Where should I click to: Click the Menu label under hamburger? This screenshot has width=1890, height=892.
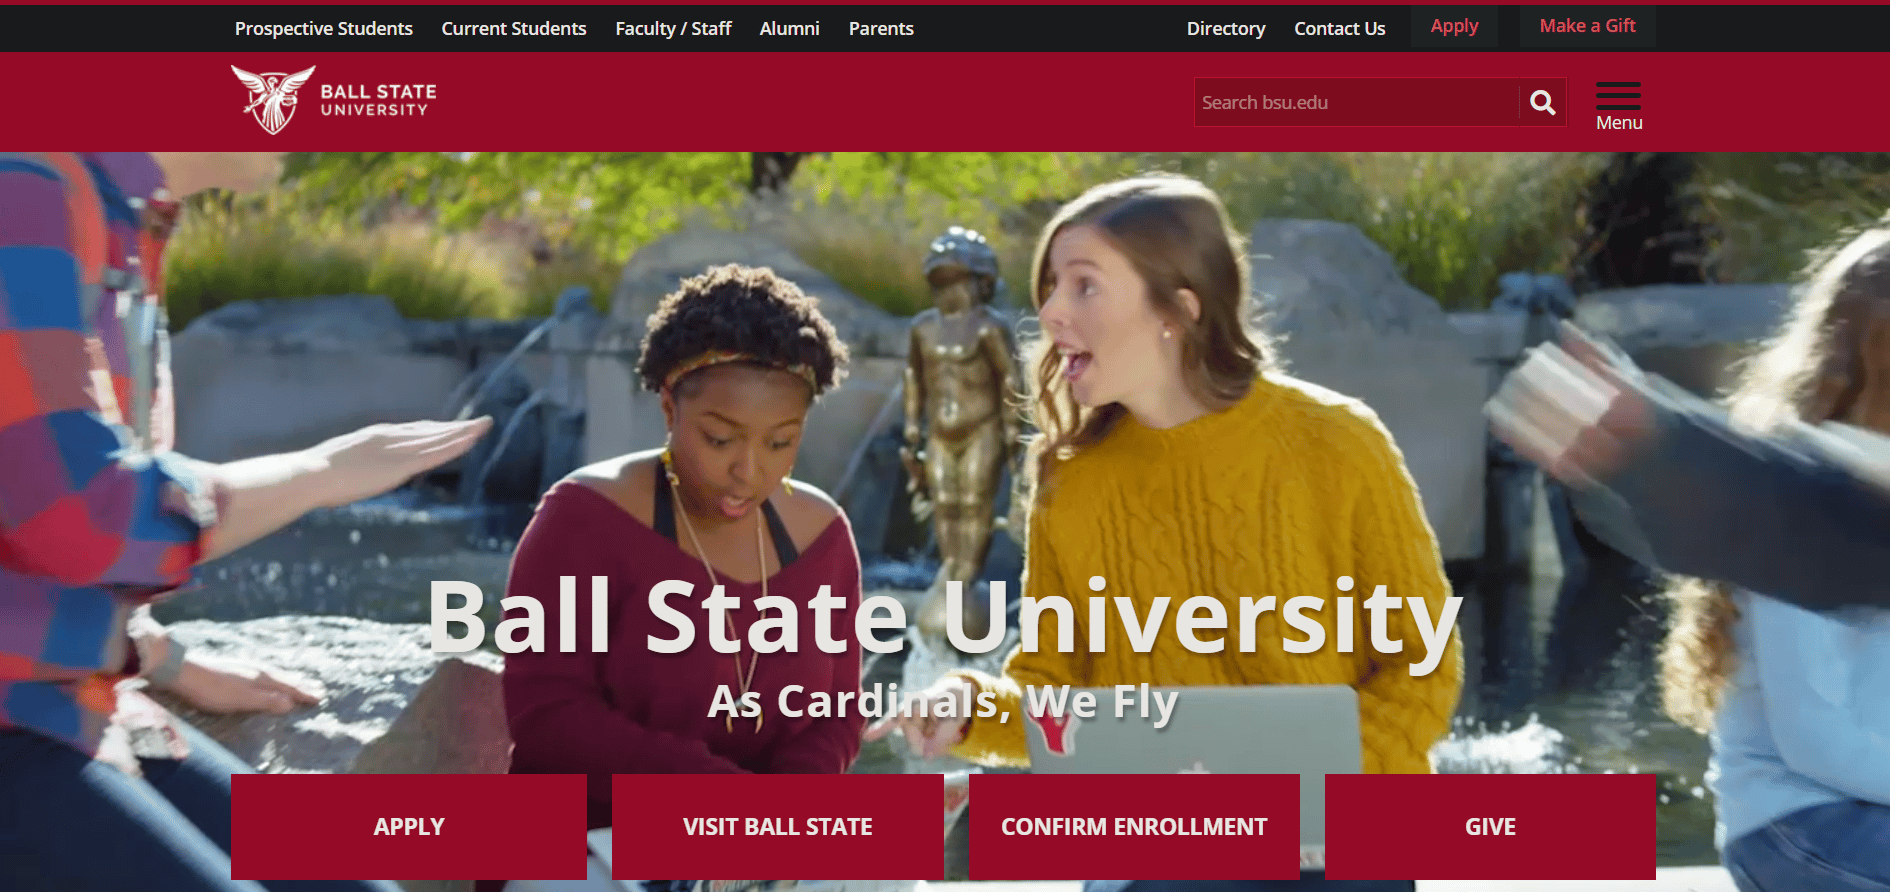pyautogui.click(x=1619, y=123)
